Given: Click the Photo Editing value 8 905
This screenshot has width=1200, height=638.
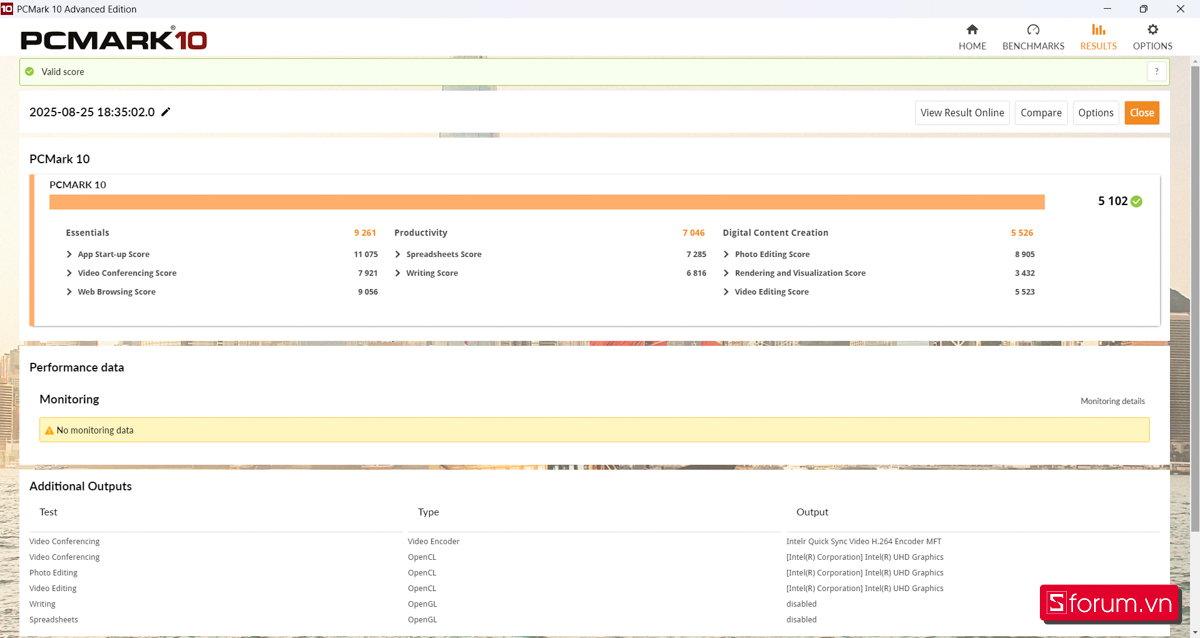Looking at the screenshot, I should (x=1024, y=254).
